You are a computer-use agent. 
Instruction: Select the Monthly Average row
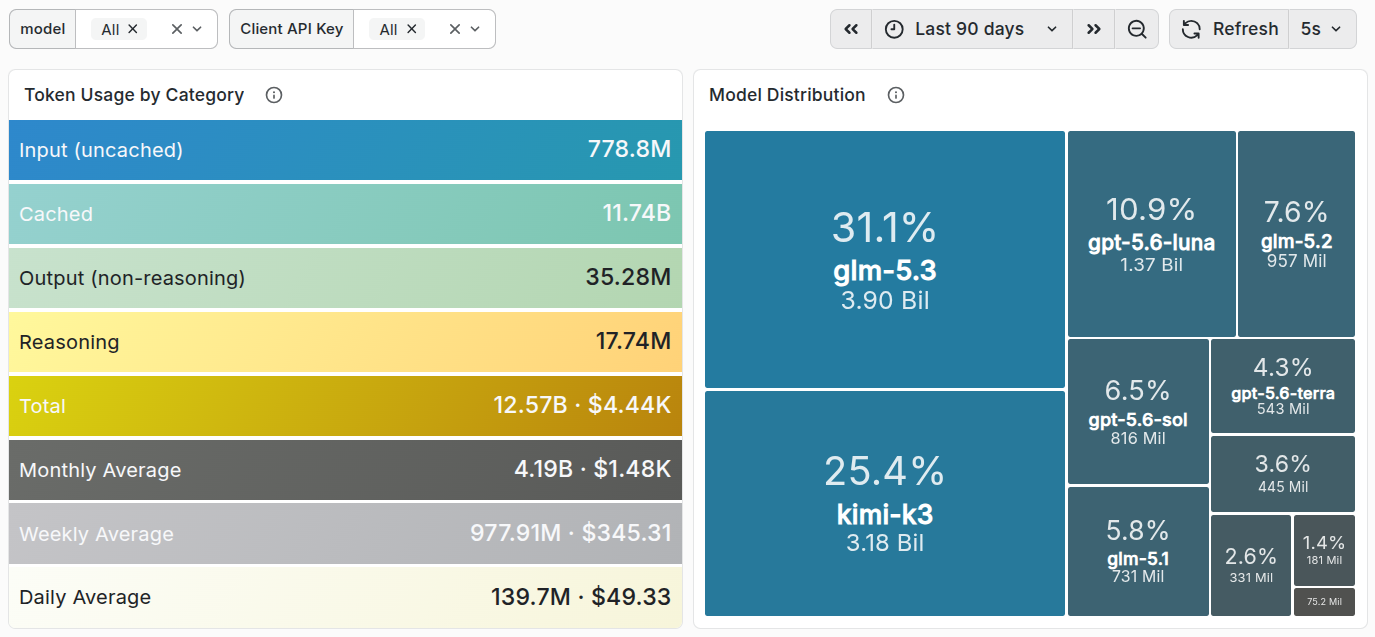(x=345, y=470)
